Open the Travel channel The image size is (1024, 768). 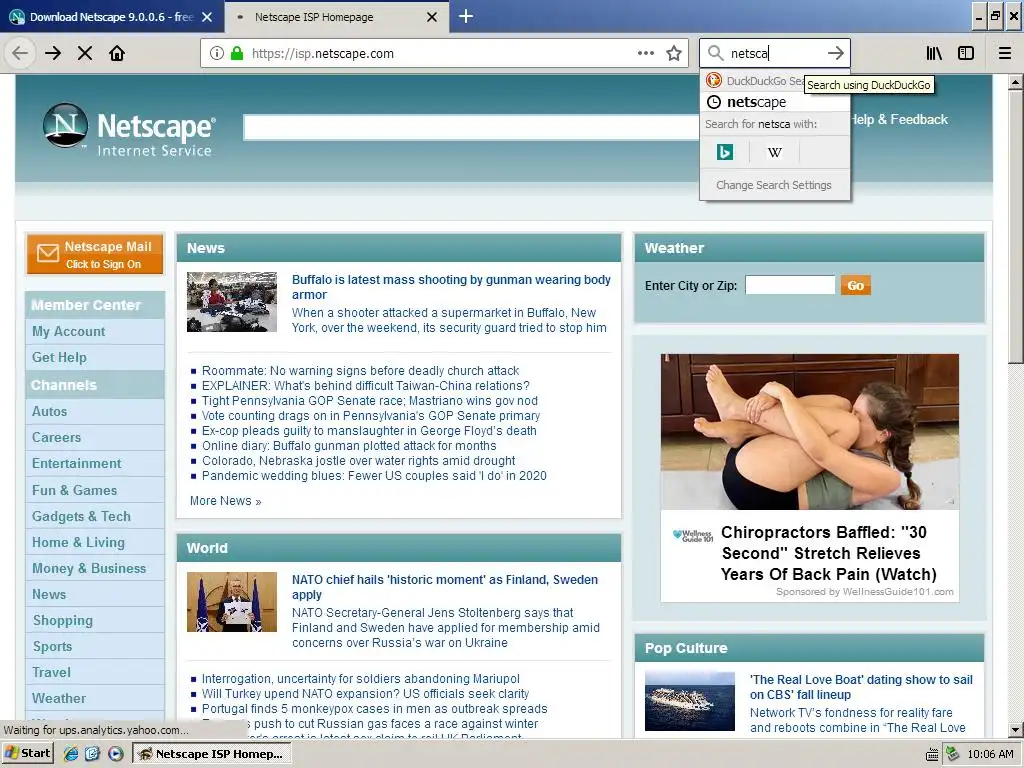[x=52, y=673]
